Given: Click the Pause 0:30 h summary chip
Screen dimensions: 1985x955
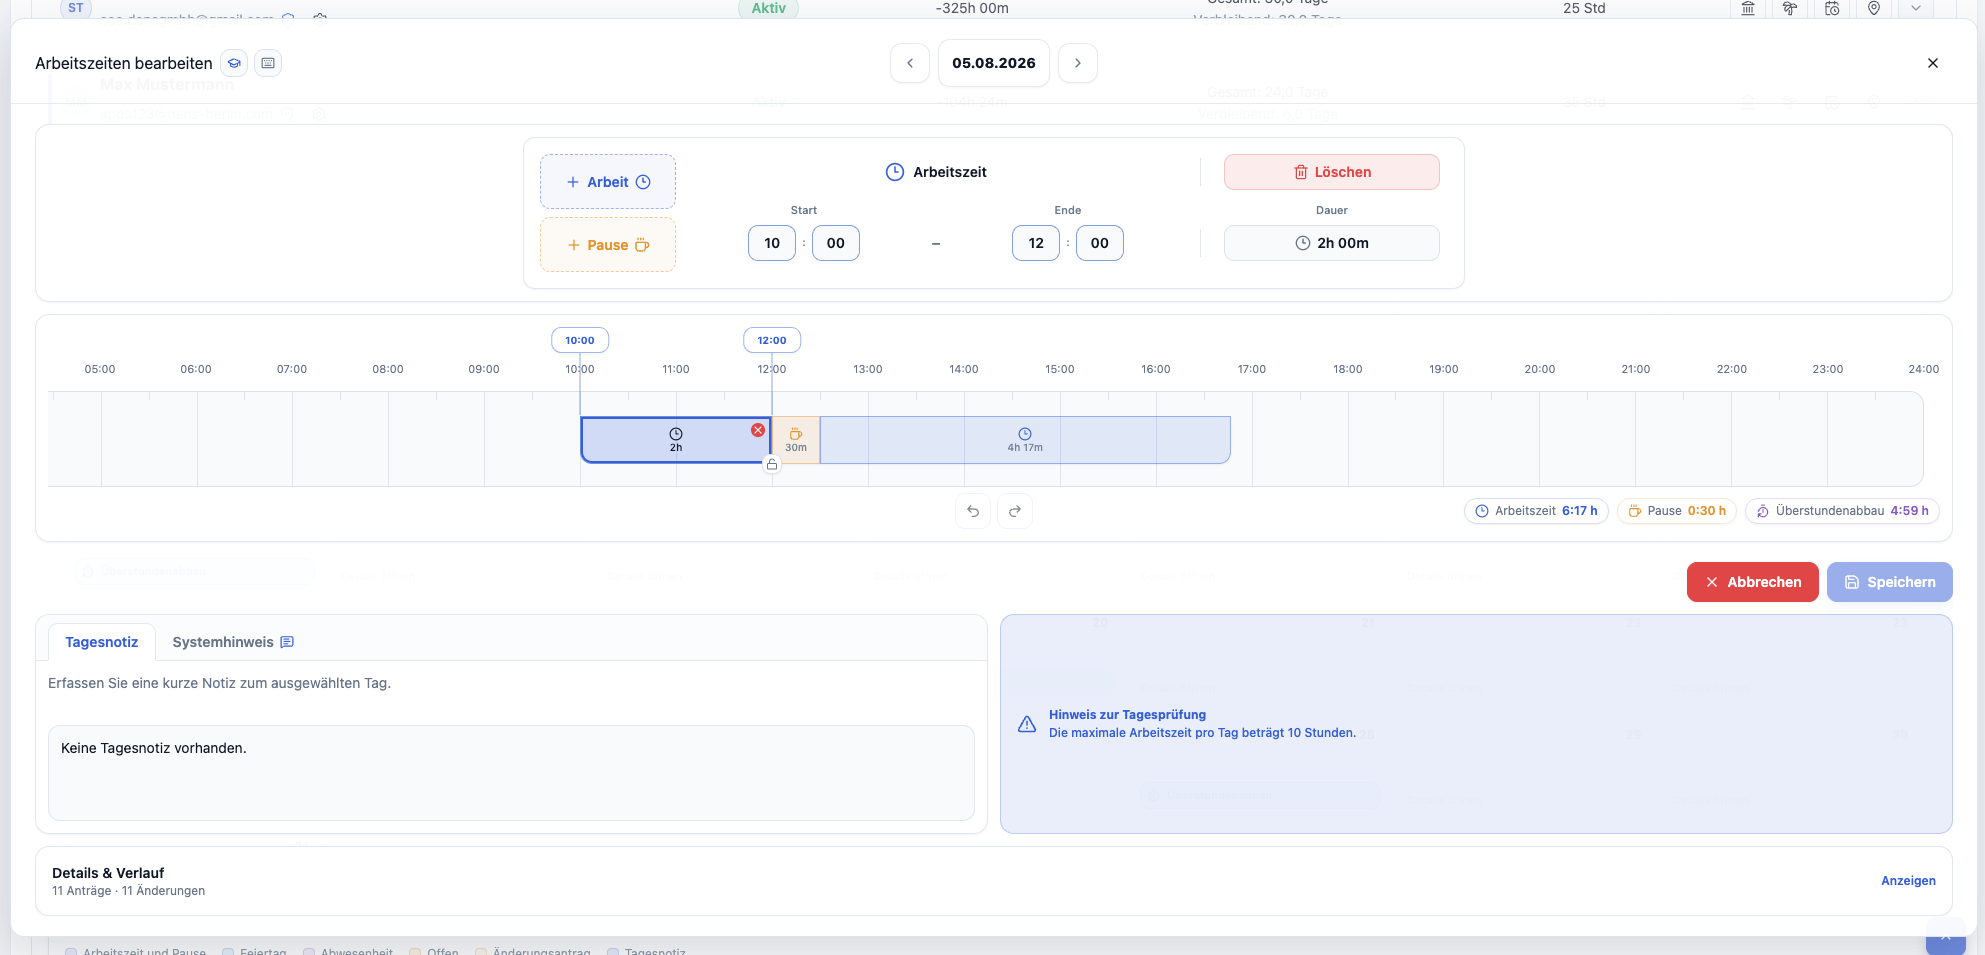Looking at the screenshot, I should click(1677, 511).
